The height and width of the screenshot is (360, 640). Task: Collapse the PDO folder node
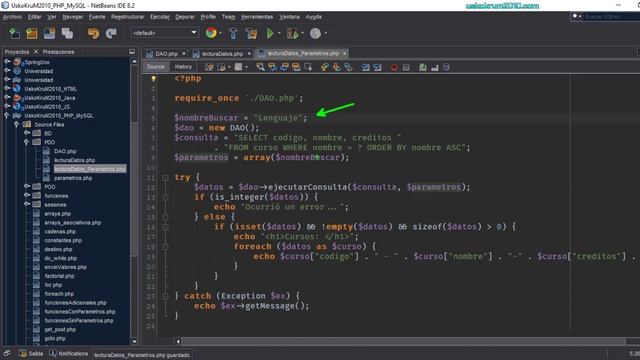pos(27,142)
